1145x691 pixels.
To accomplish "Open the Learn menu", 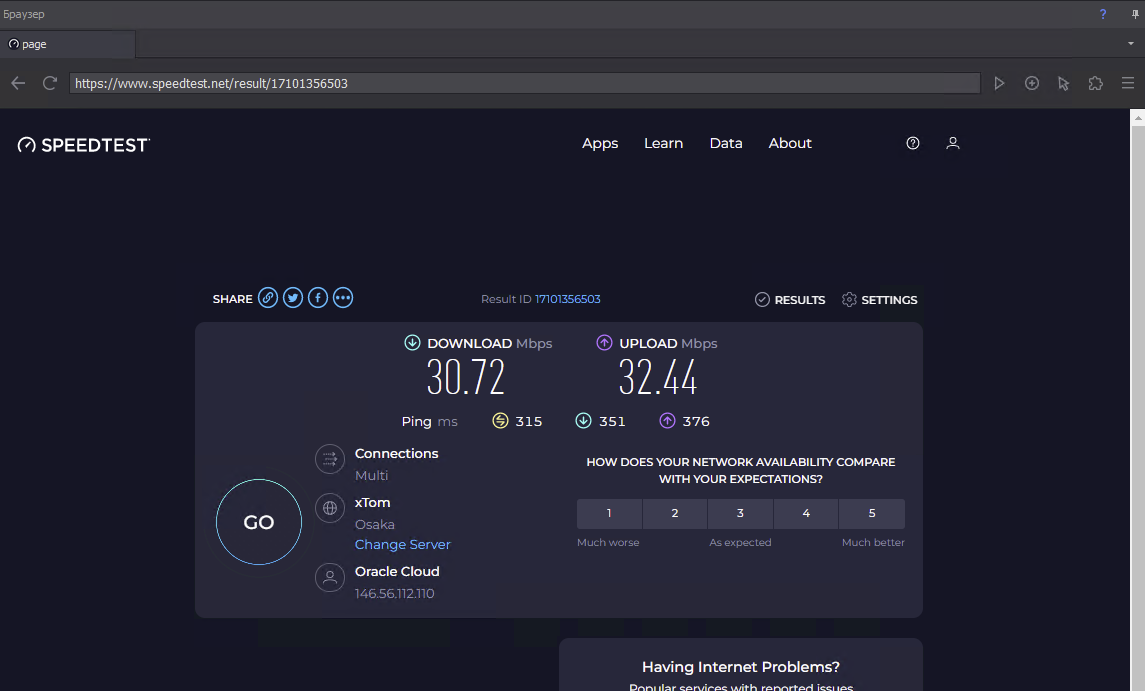I will (x=663, y=143).
